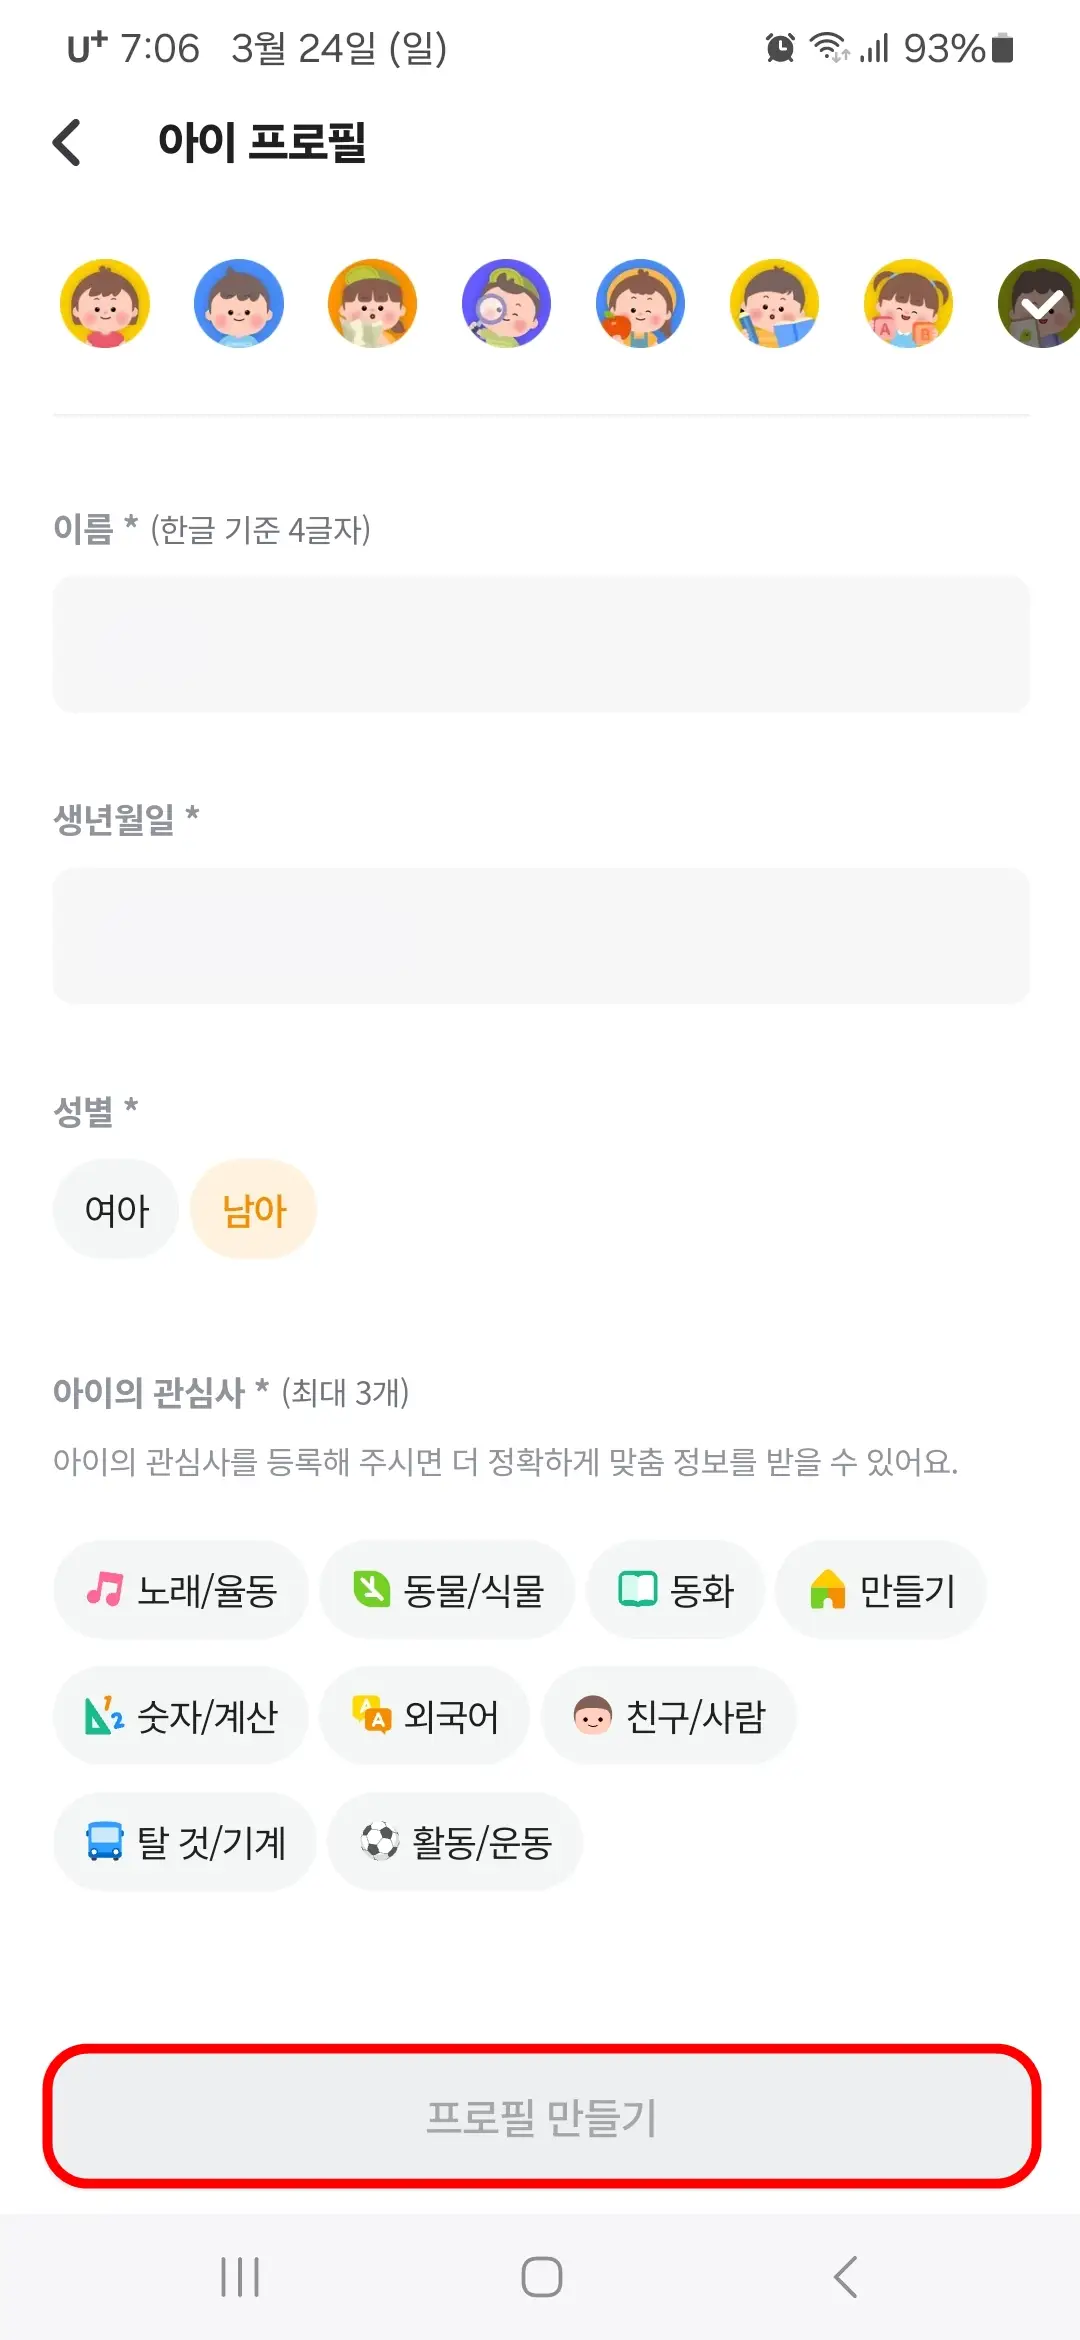
Task: Pick the 외국어 interest option
Action: click(x=425, y=1716)
